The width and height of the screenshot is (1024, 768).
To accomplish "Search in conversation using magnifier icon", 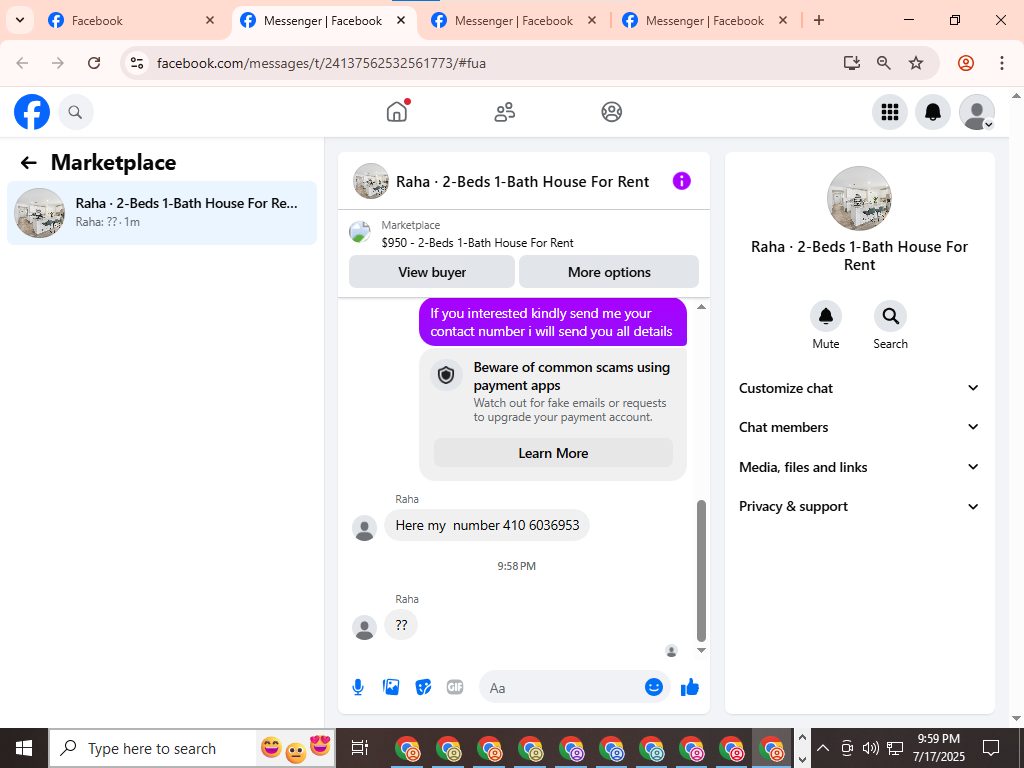I will point(890,316).
